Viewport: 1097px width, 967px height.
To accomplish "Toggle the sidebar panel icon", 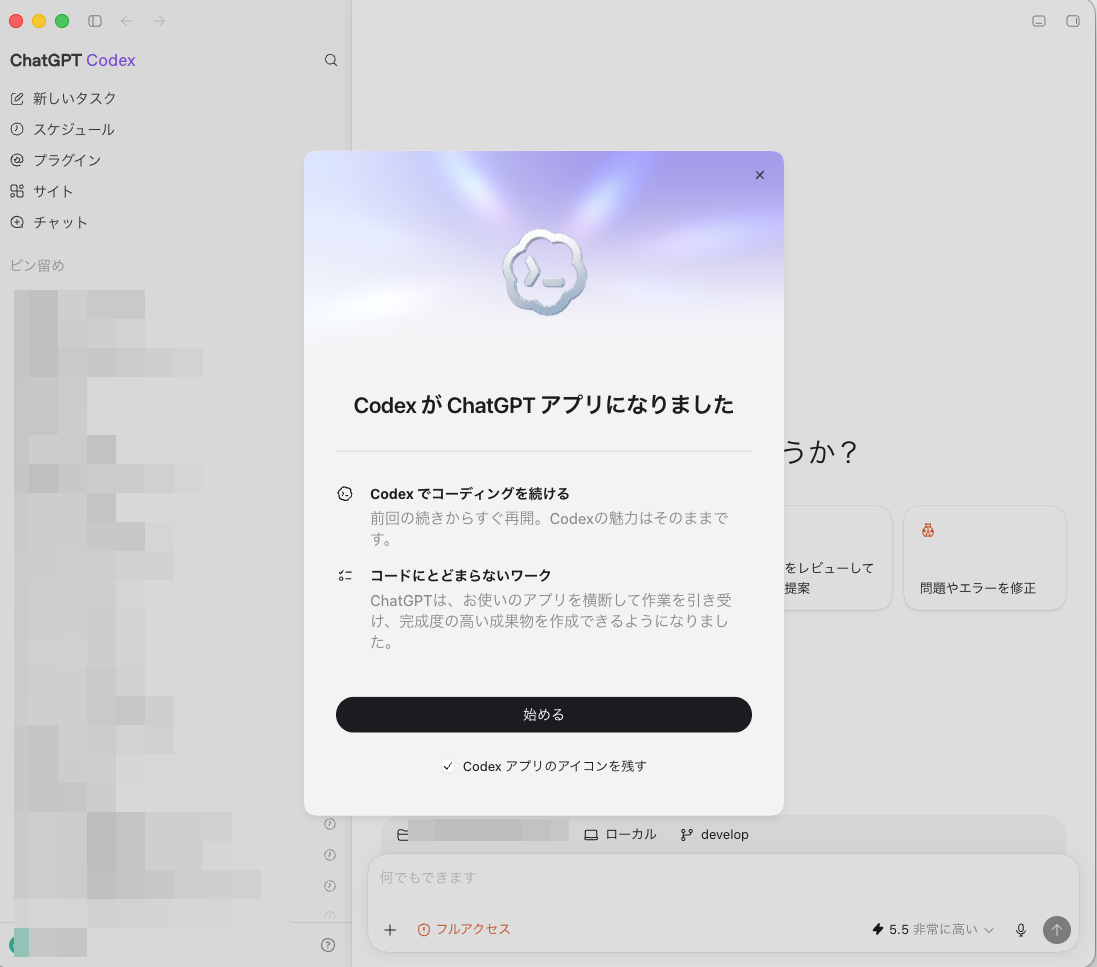I will click(95, 21).
